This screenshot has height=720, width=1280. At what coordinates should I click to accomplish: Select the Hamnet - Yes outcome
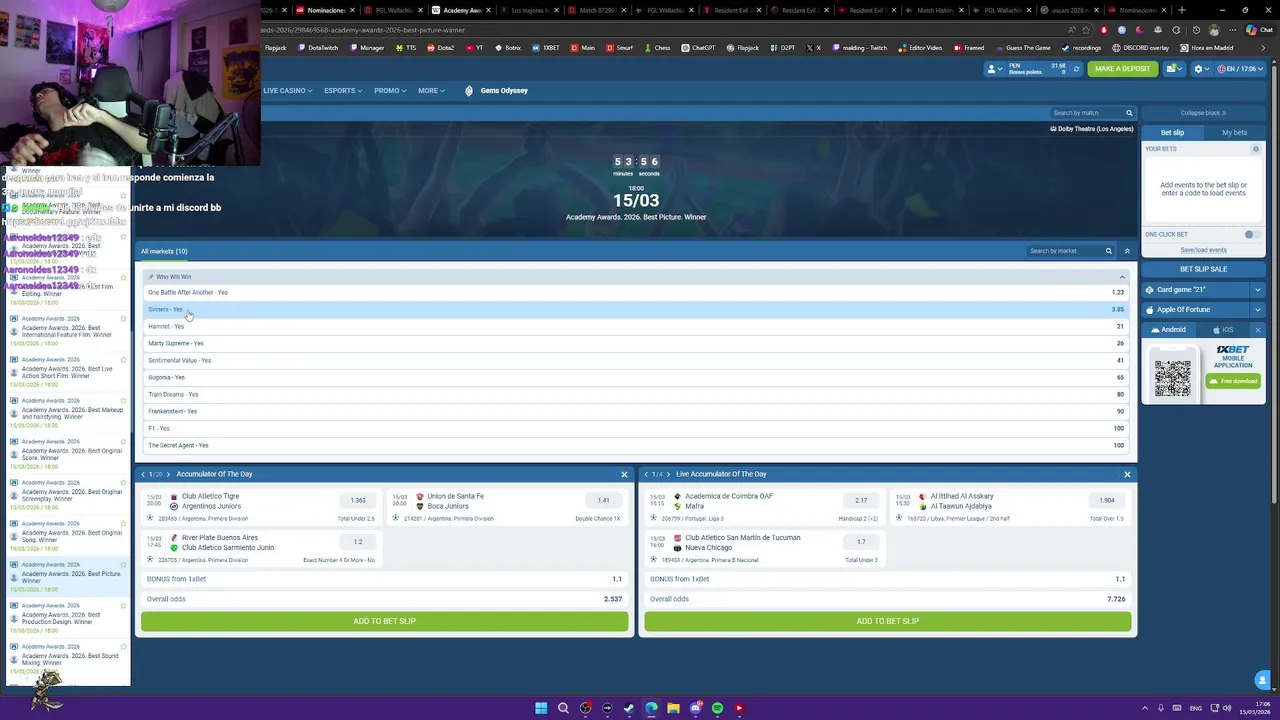click(636, 327)
